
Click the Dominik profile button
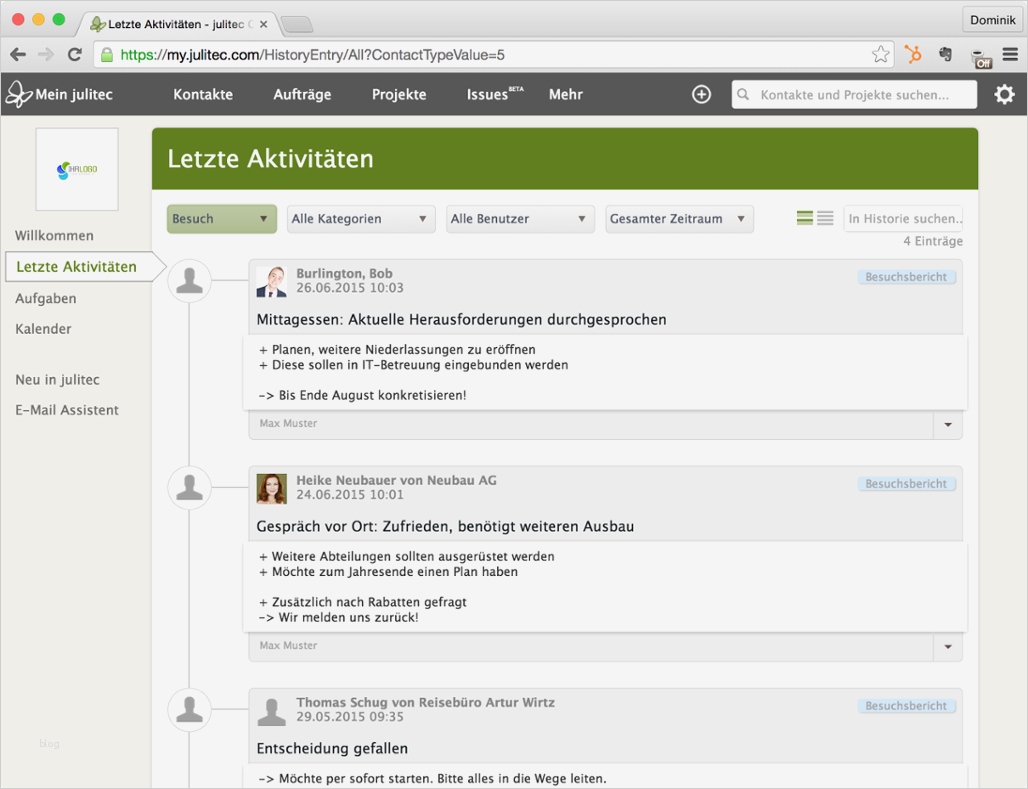point(993,20)
